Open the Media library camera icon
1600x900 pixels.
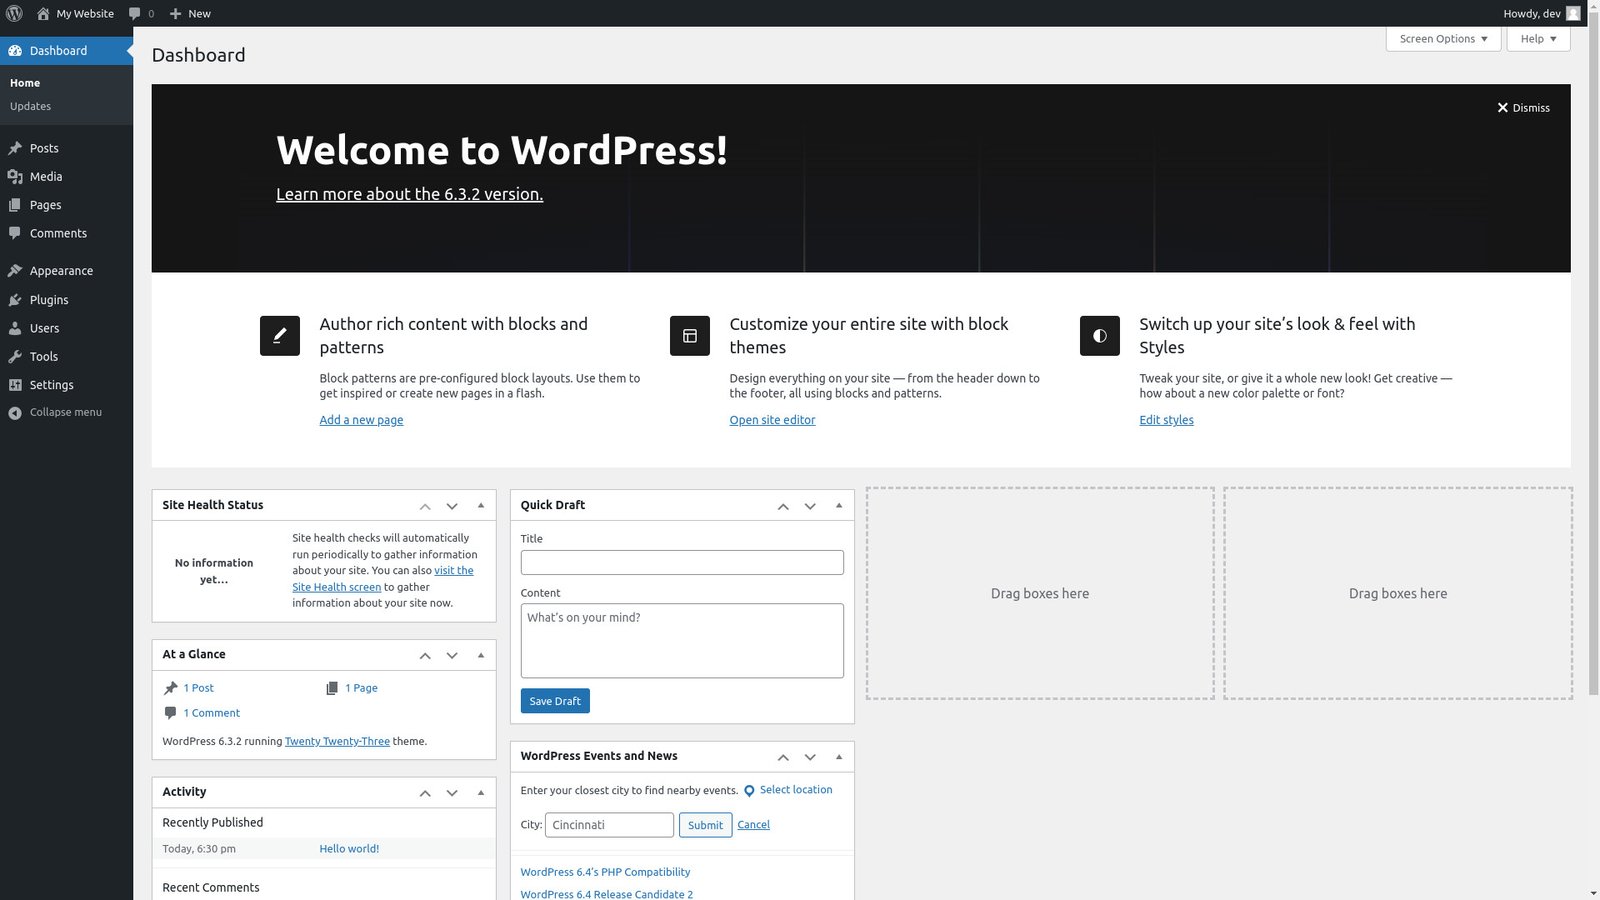pos(15,176)
